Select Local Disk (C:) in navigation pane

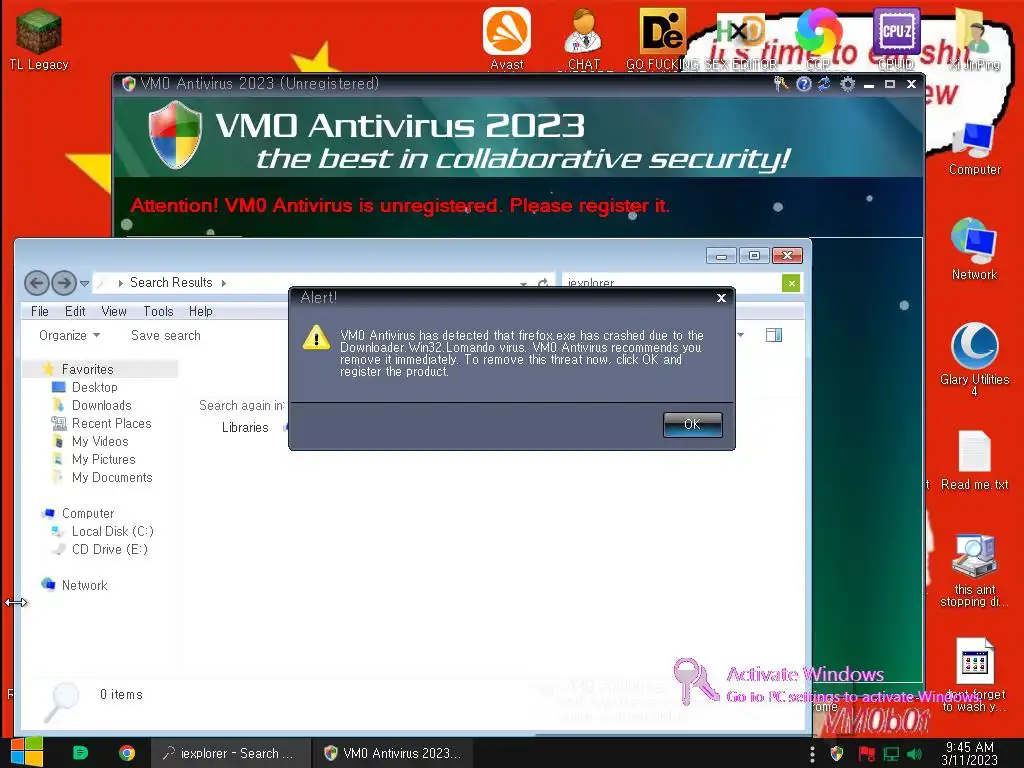pos(112,531)
